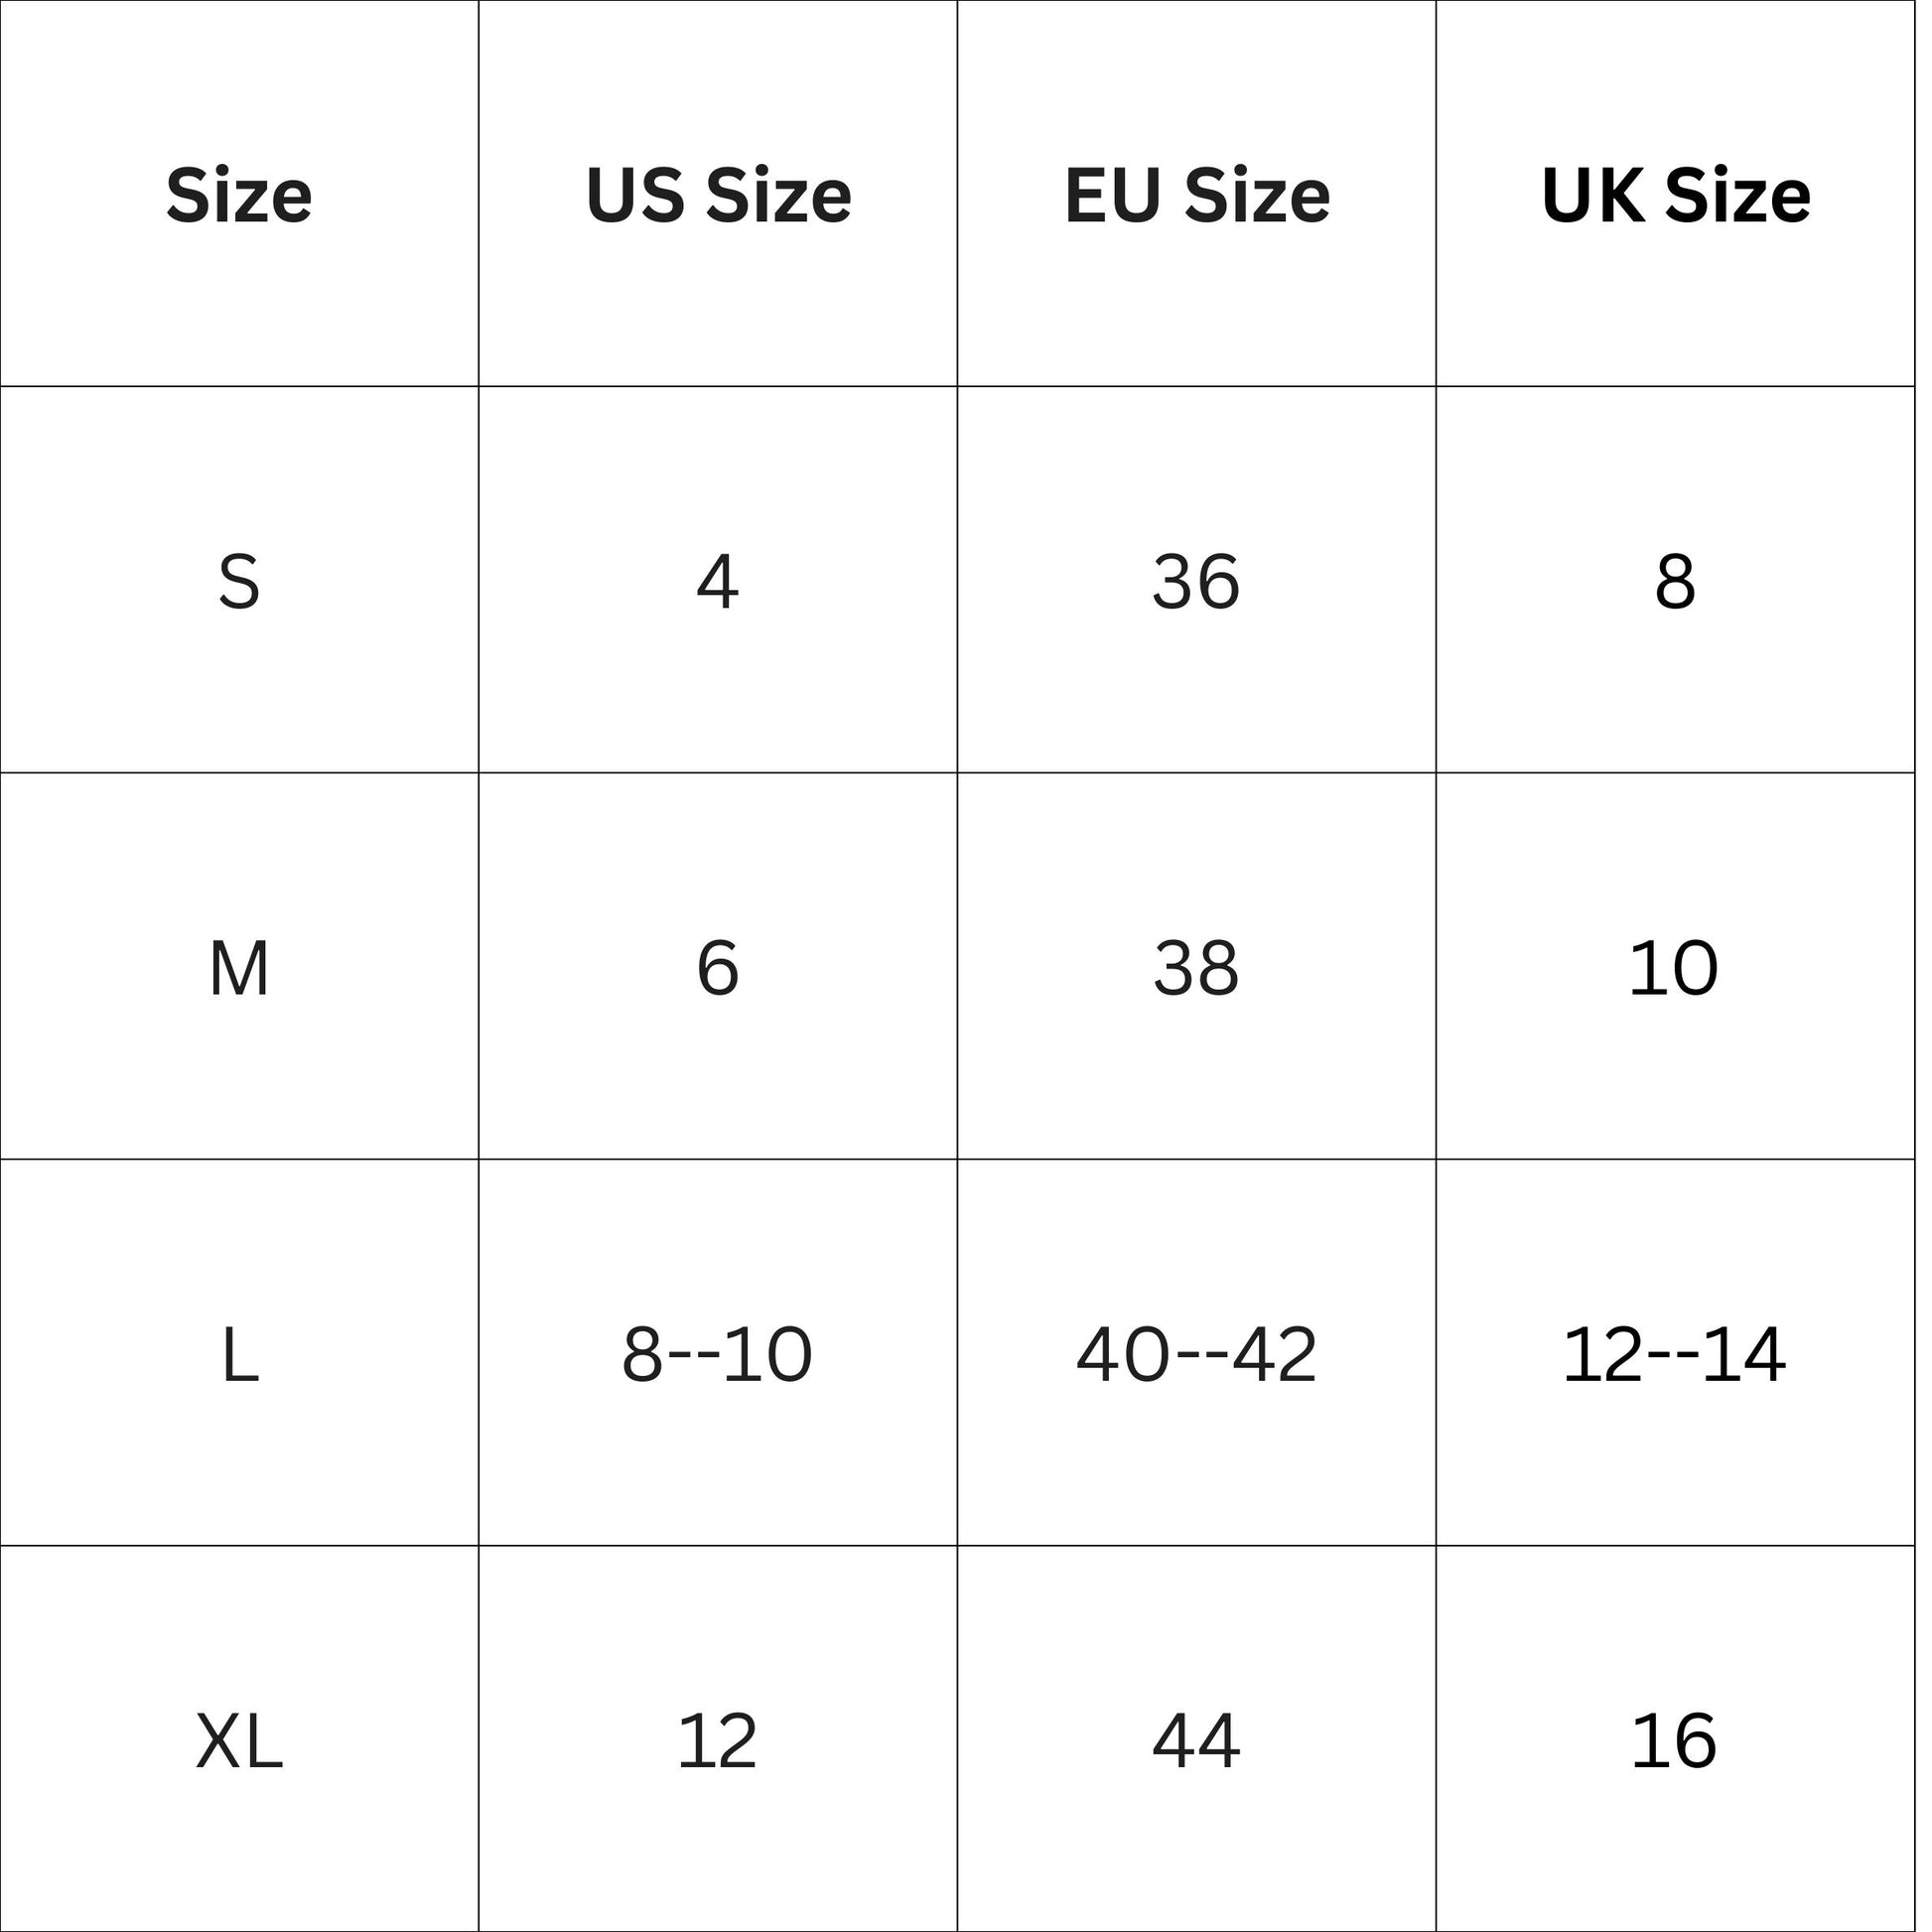Screen dimensions: 1932x1932
Task: Click EU size 44 cell
Action: point(1197,1741)
